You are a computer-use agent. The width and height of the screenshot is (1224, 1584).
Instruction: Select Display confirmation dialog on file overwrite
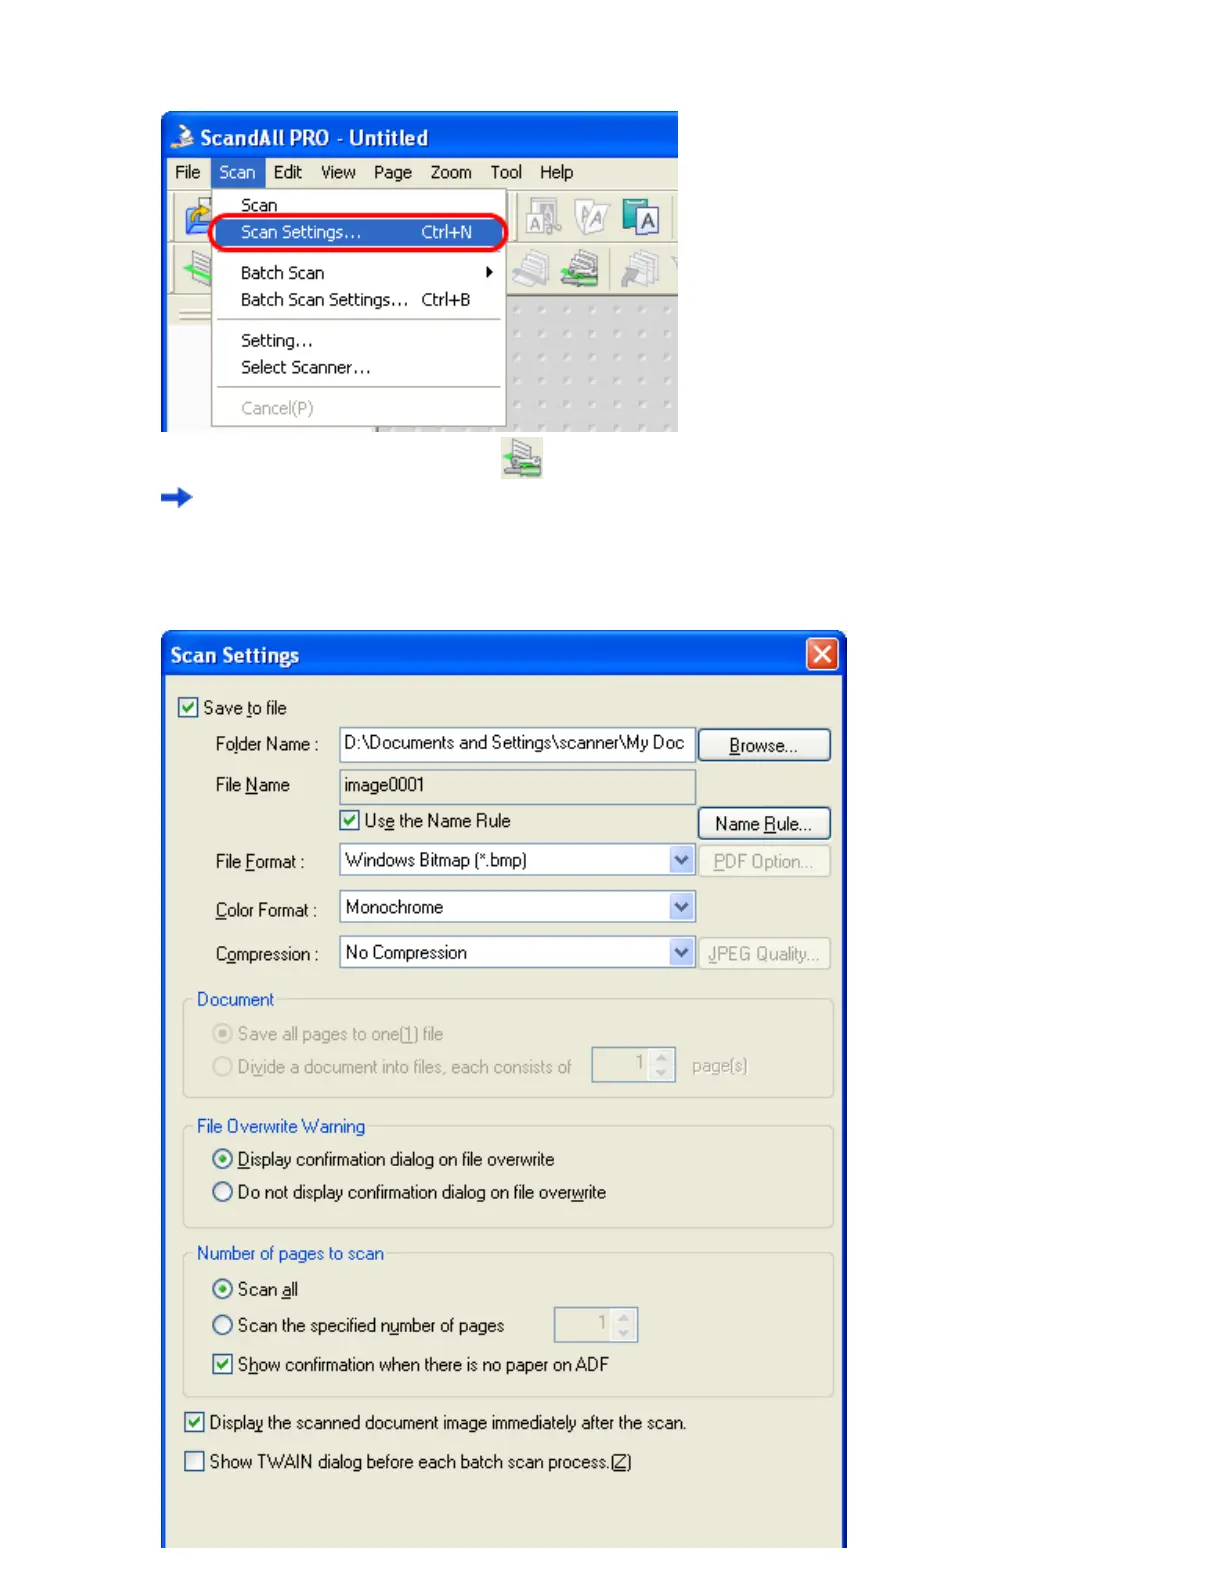pyautogui.click(x=223, y=1159)
